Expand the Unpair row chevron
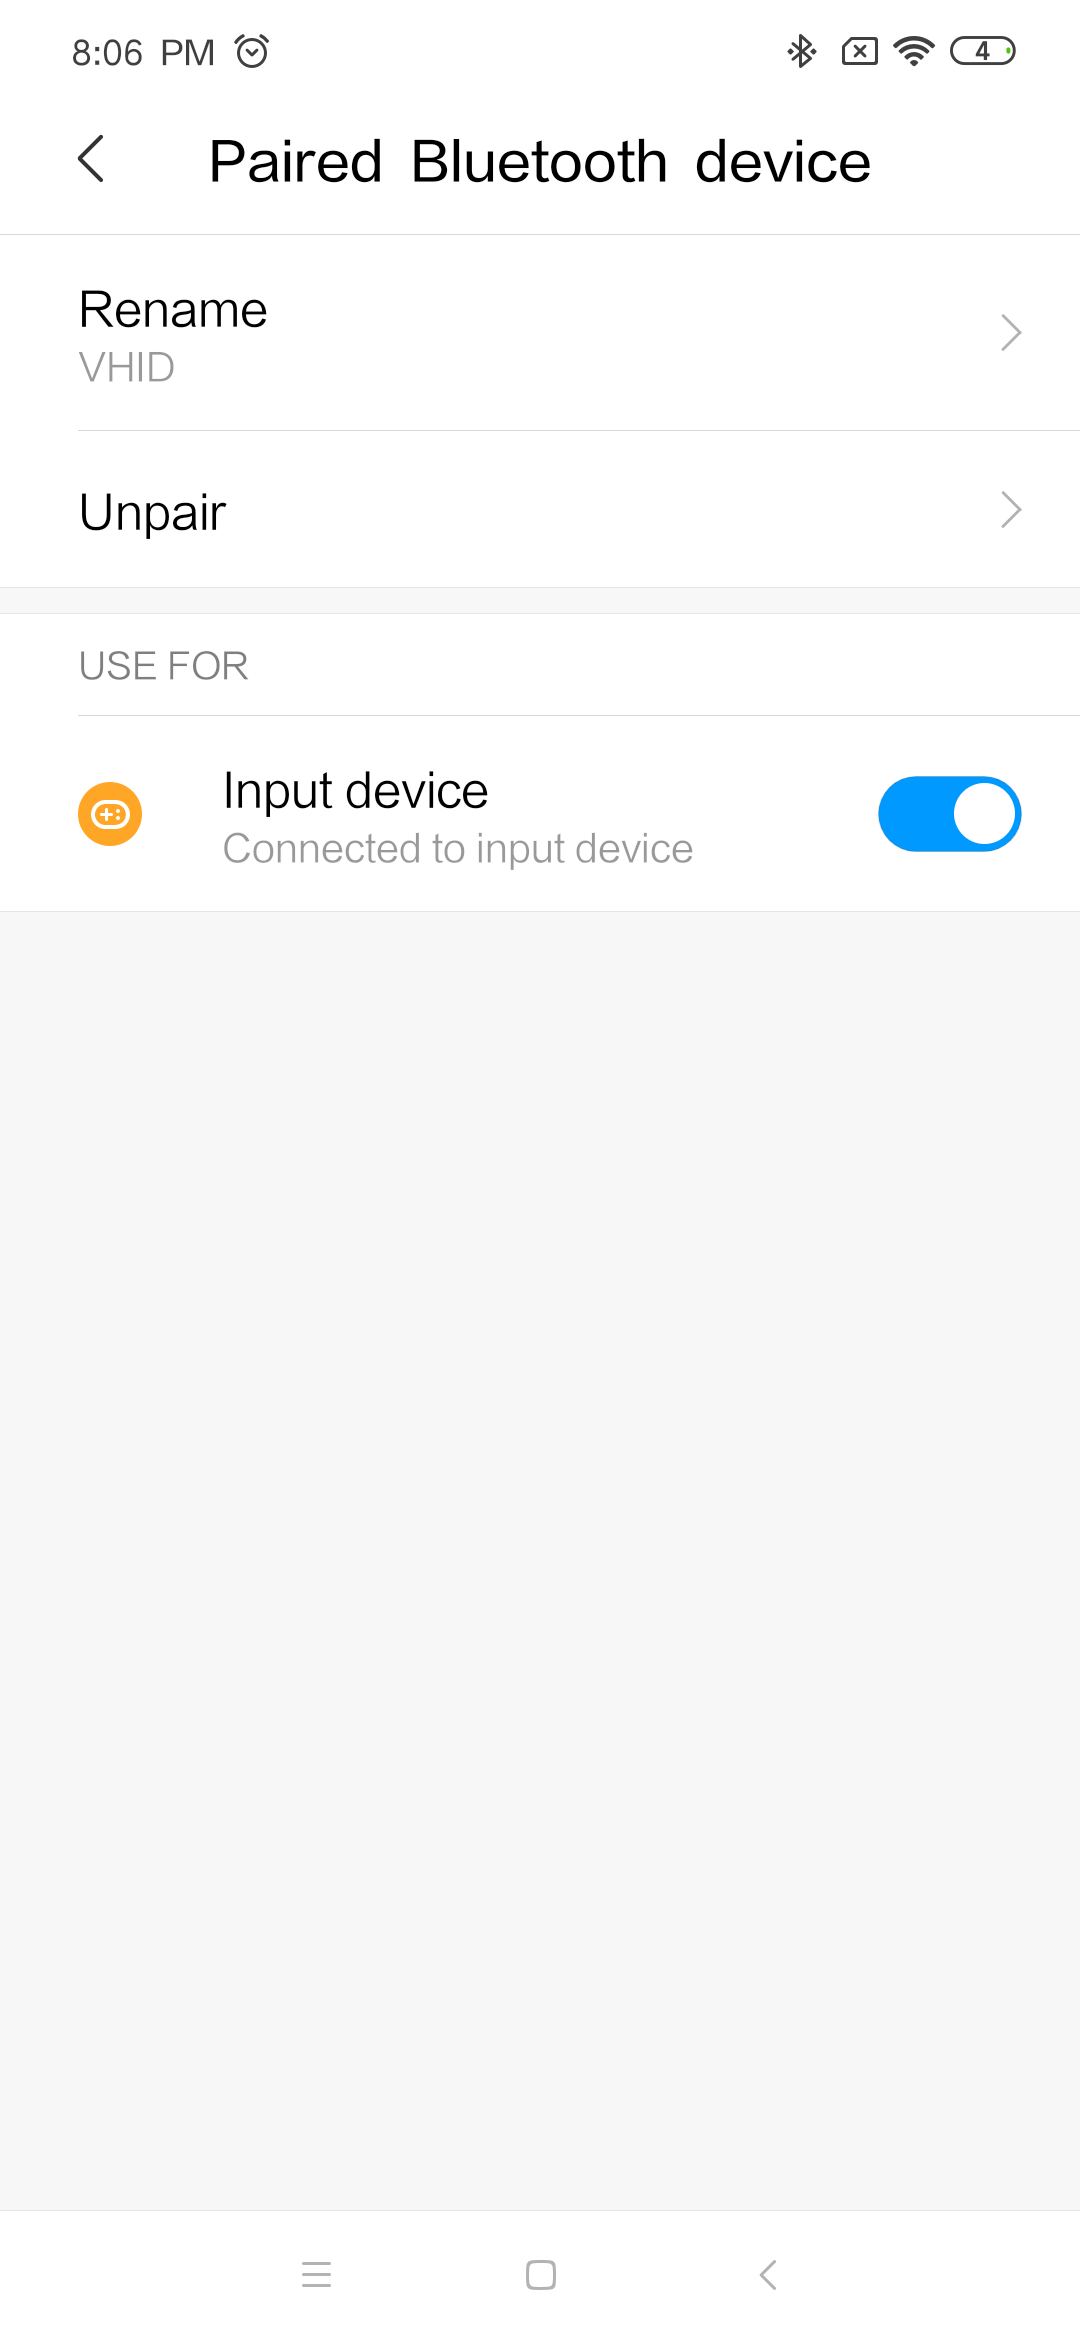1080x2340 pixels. (x=1011, y=510)
